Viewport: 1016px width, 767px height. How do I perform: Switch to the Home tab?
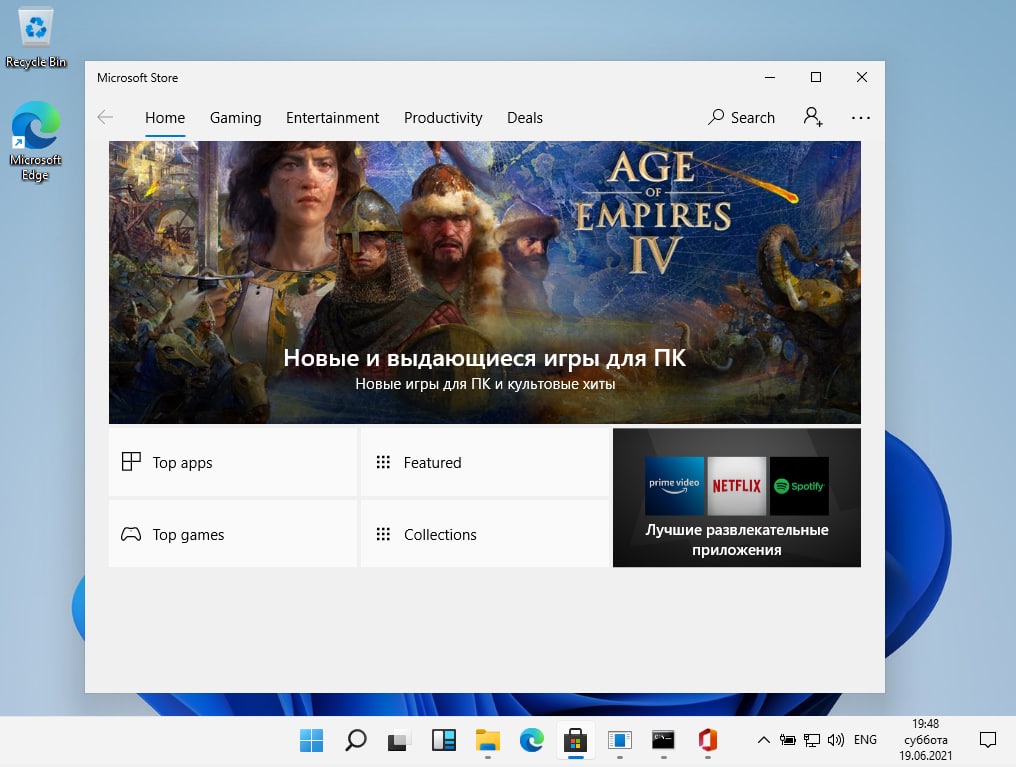tap(165, 118)
